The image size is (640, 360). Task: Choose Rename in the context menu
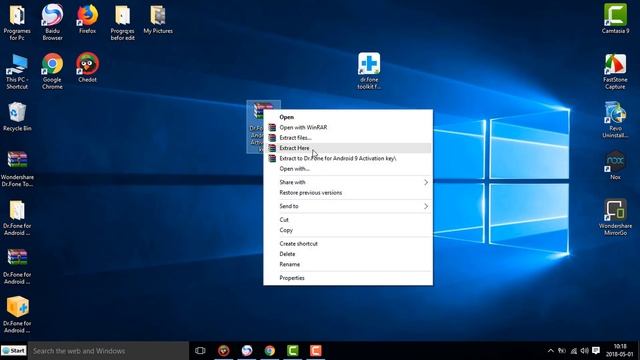pos(348,264)
